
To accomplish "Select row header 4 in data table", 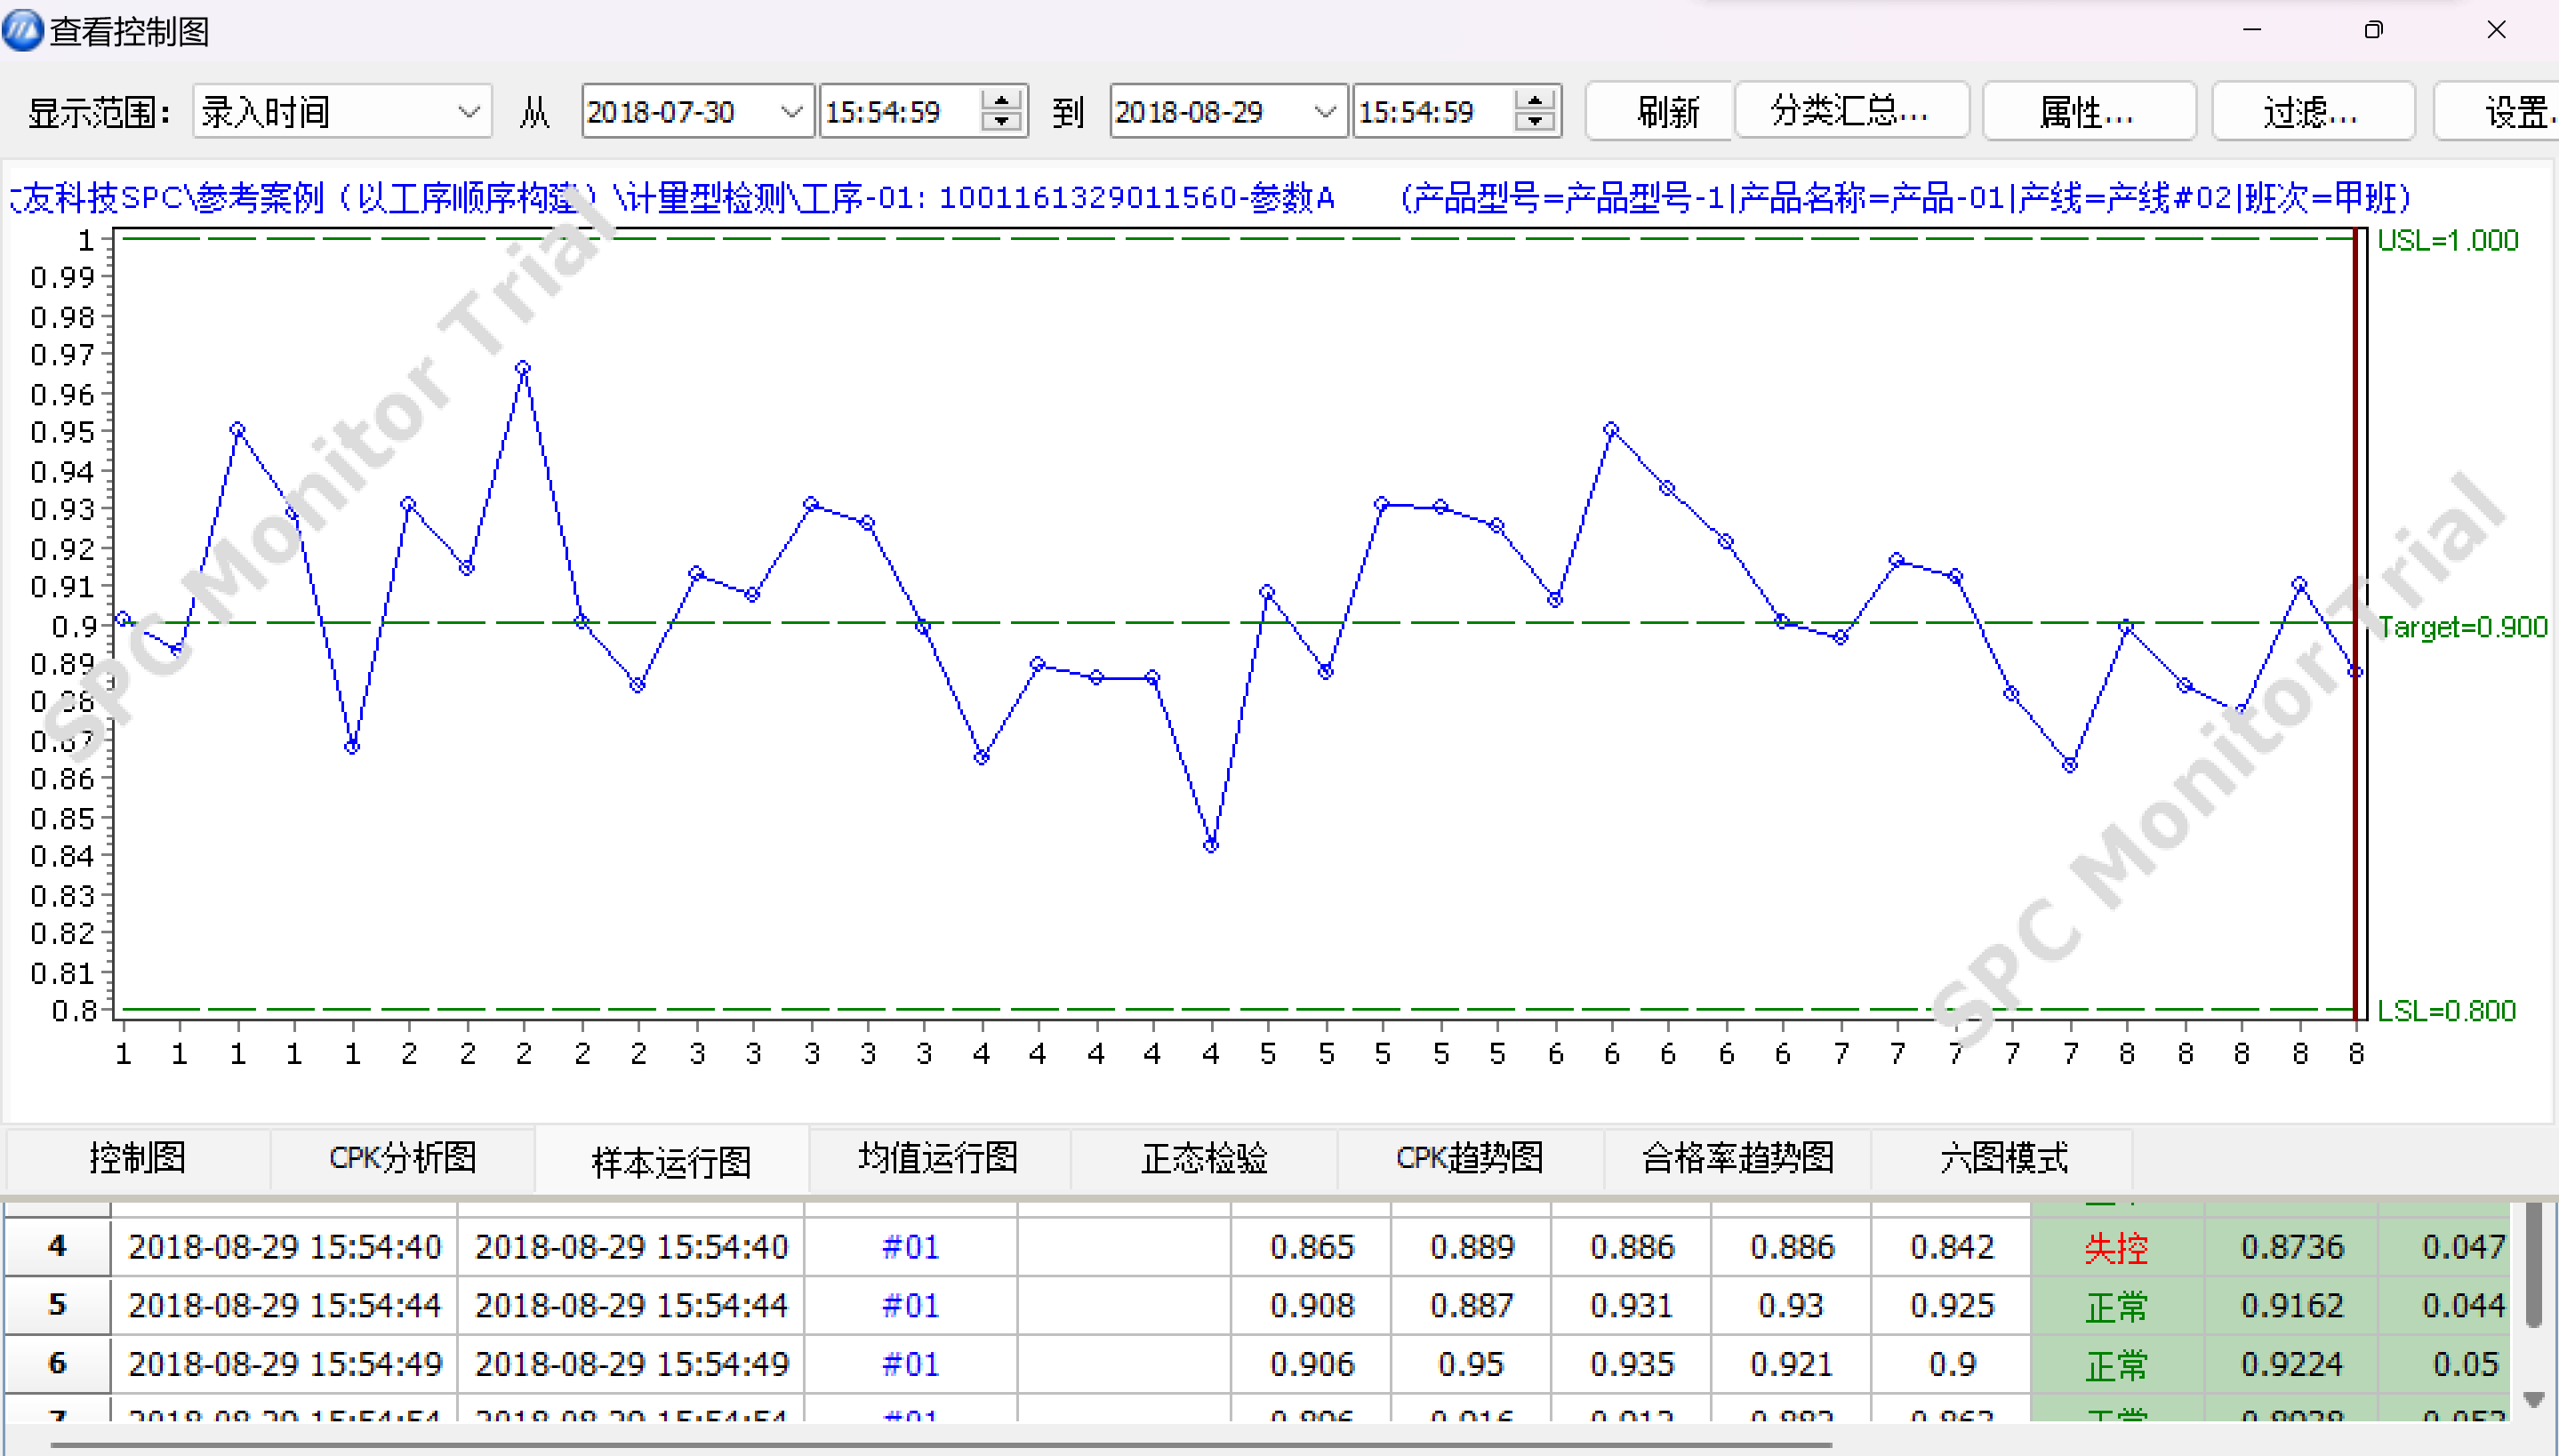I will coord(57,1246).
